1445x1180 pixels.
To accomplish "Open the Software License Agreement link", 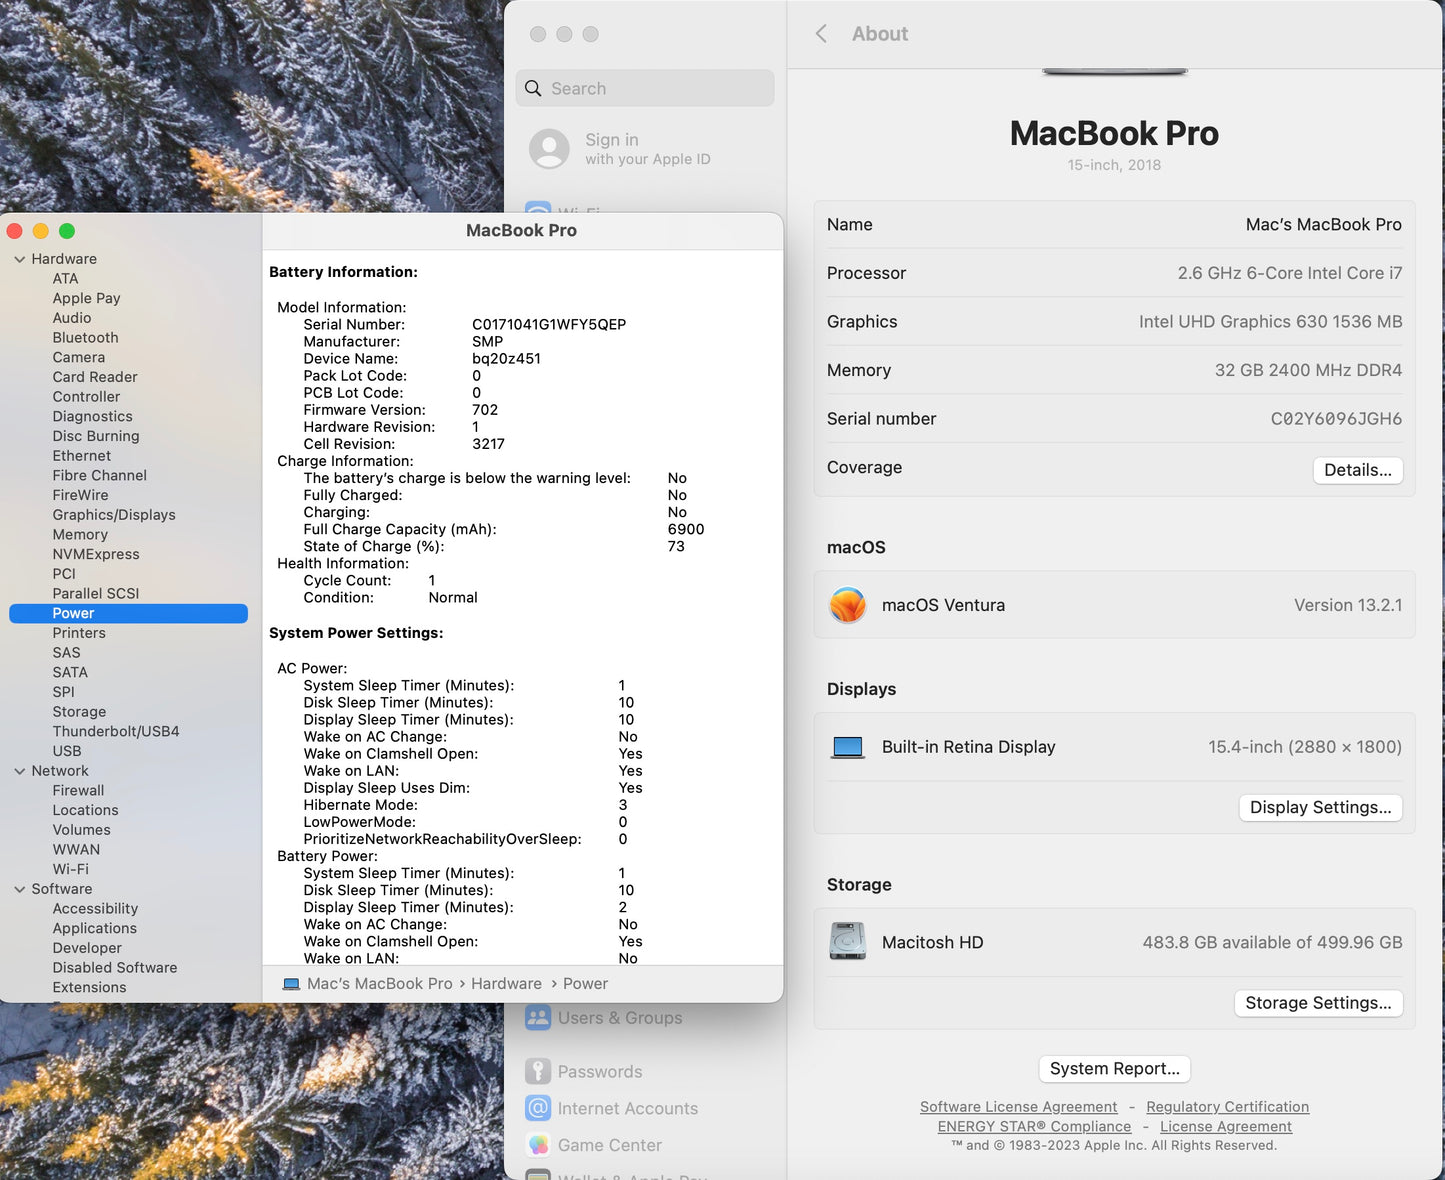I will (x=1018, y=1106).
